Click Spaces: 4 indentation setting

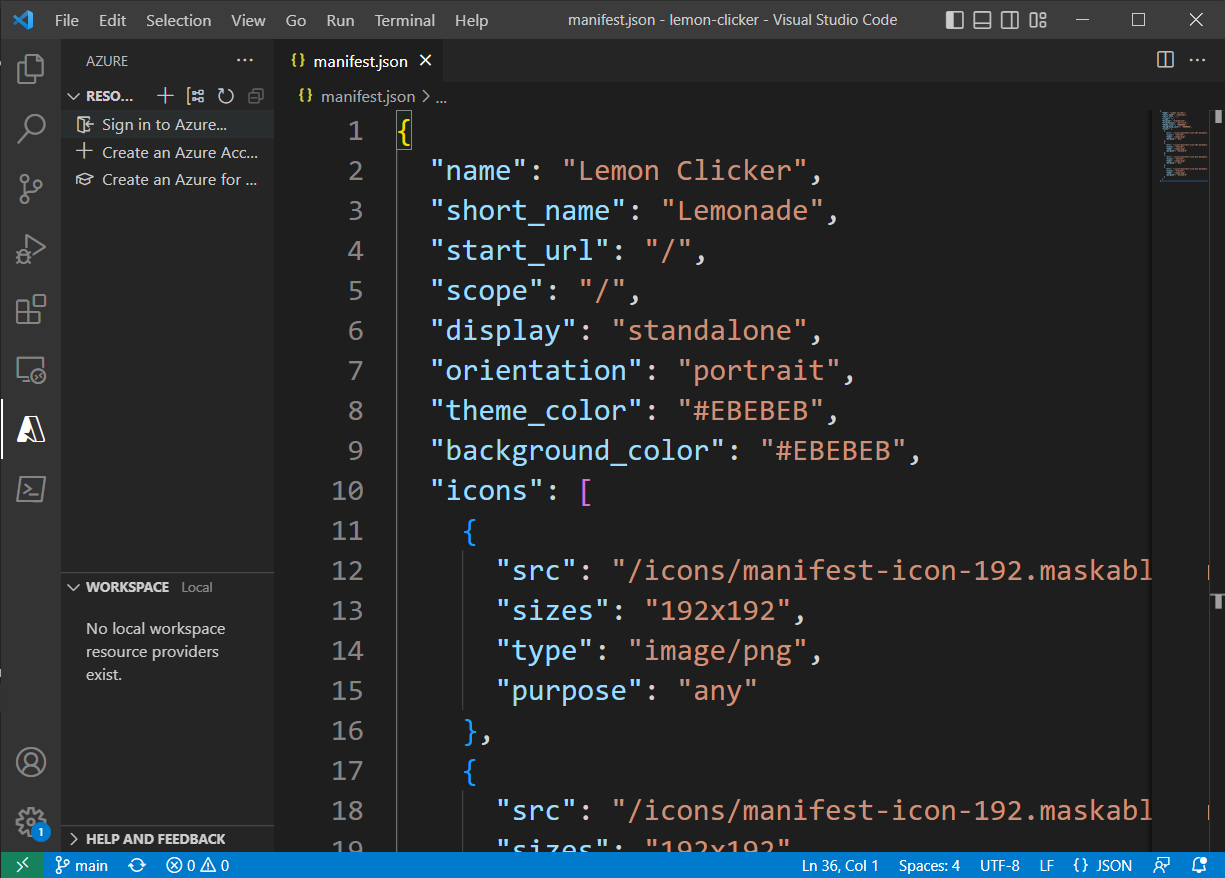929,865
